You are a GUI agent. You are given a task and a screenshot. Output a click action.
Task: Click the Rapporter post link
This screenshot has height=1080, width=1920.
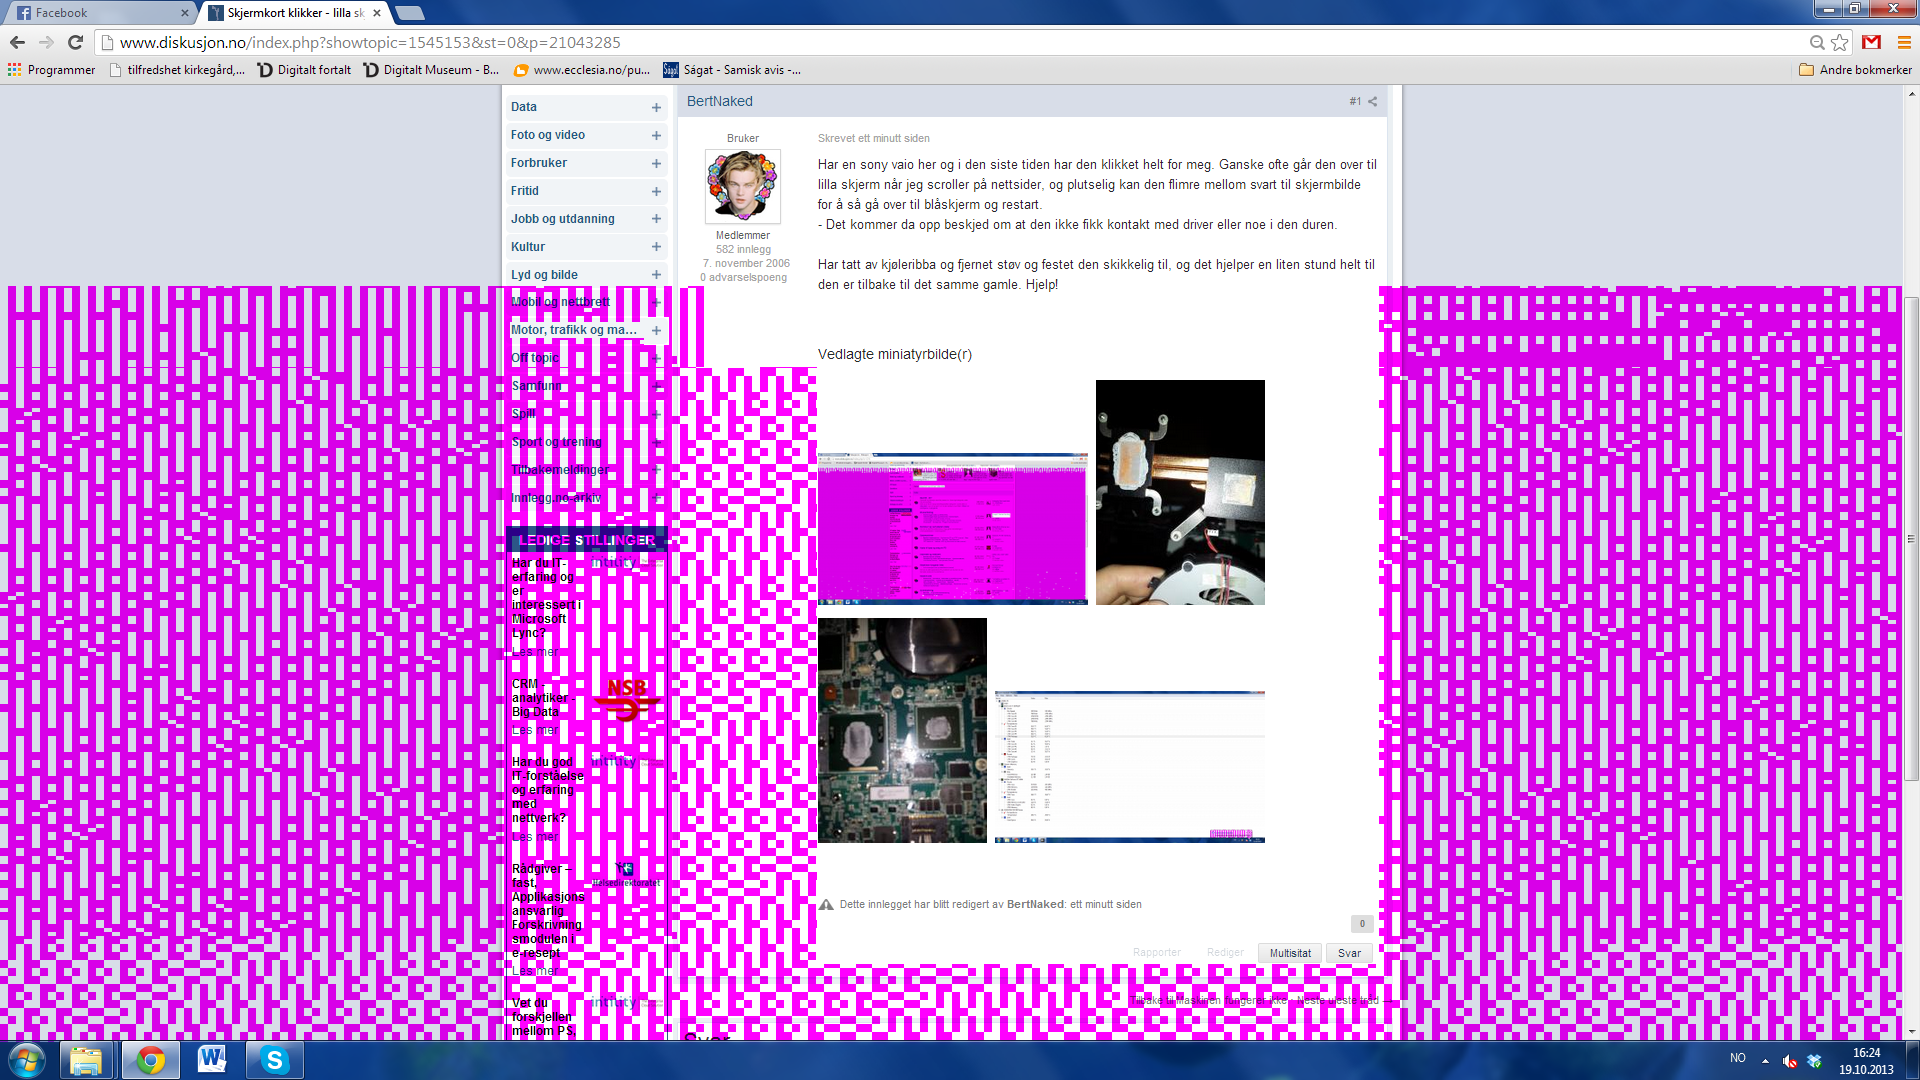[x=1157, y=953]
